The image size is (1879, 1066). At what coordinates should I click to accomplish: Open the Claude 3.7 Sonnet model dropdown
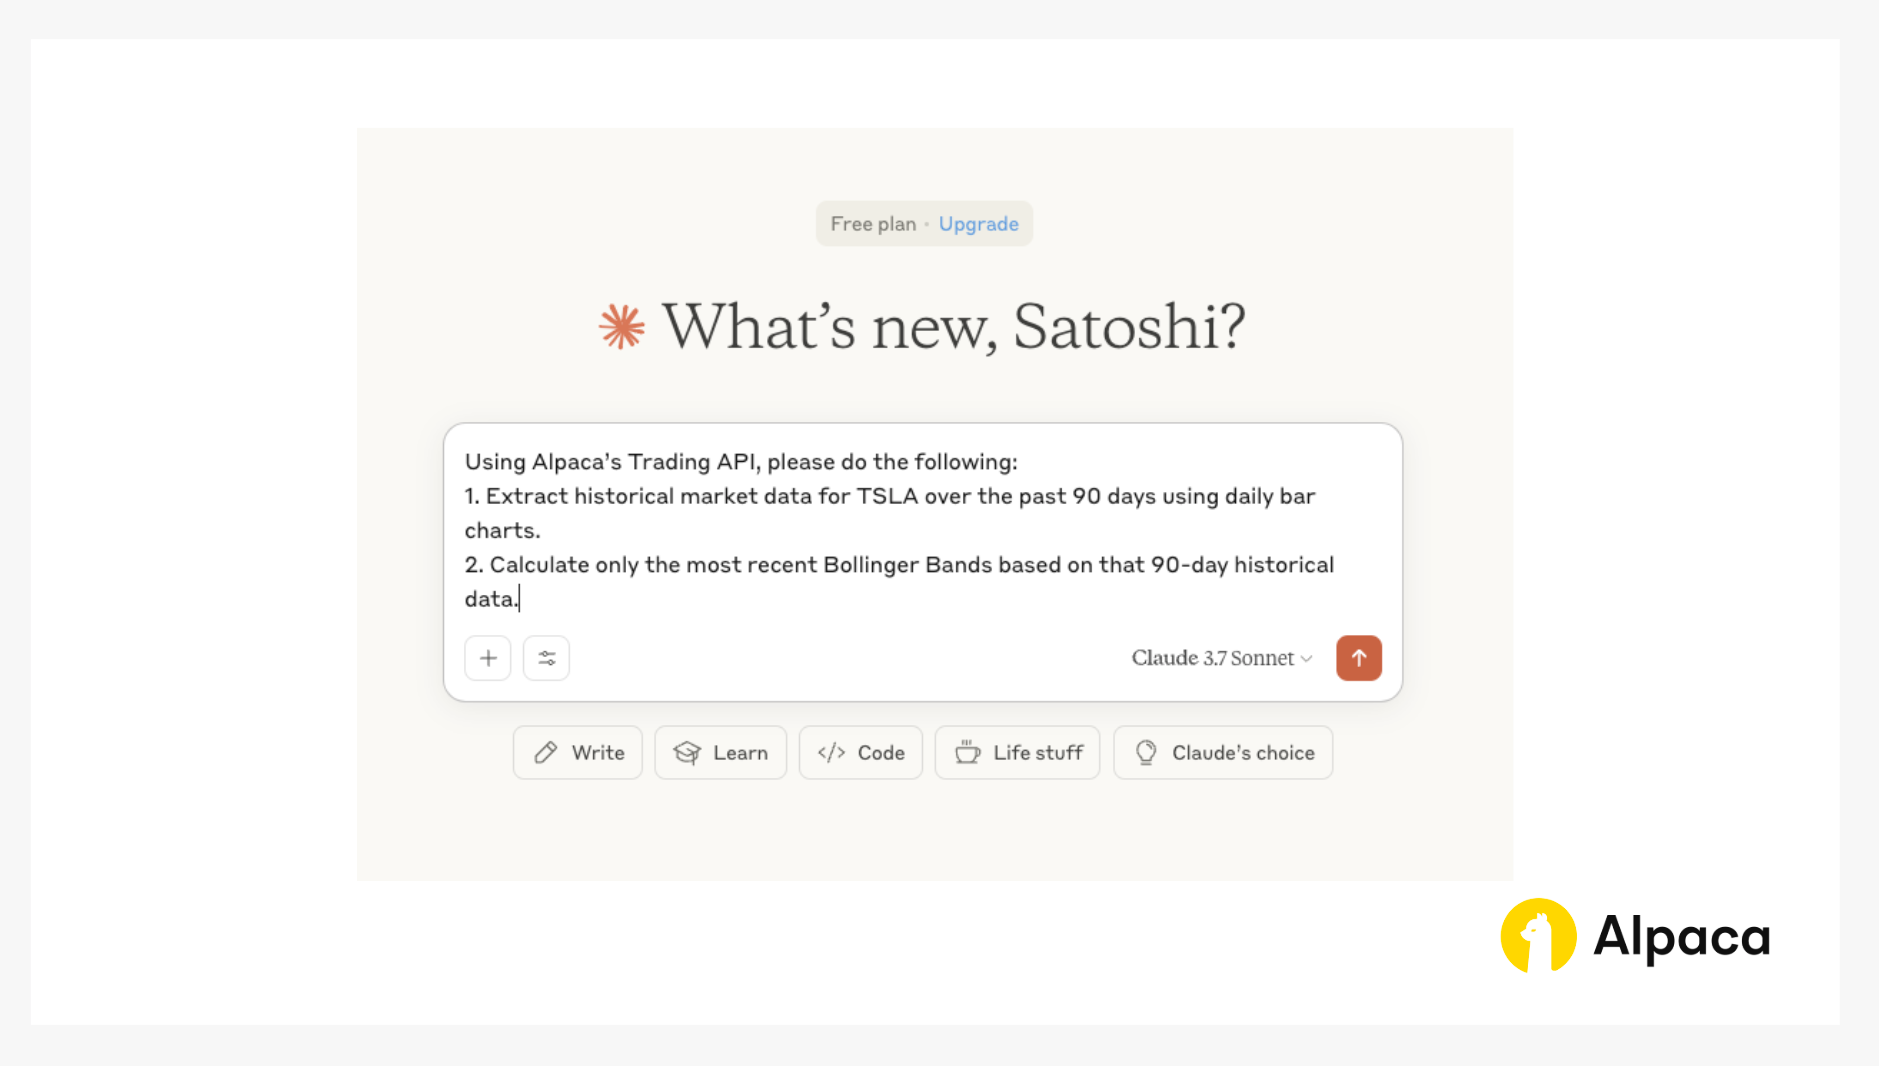coord(1222,658)
